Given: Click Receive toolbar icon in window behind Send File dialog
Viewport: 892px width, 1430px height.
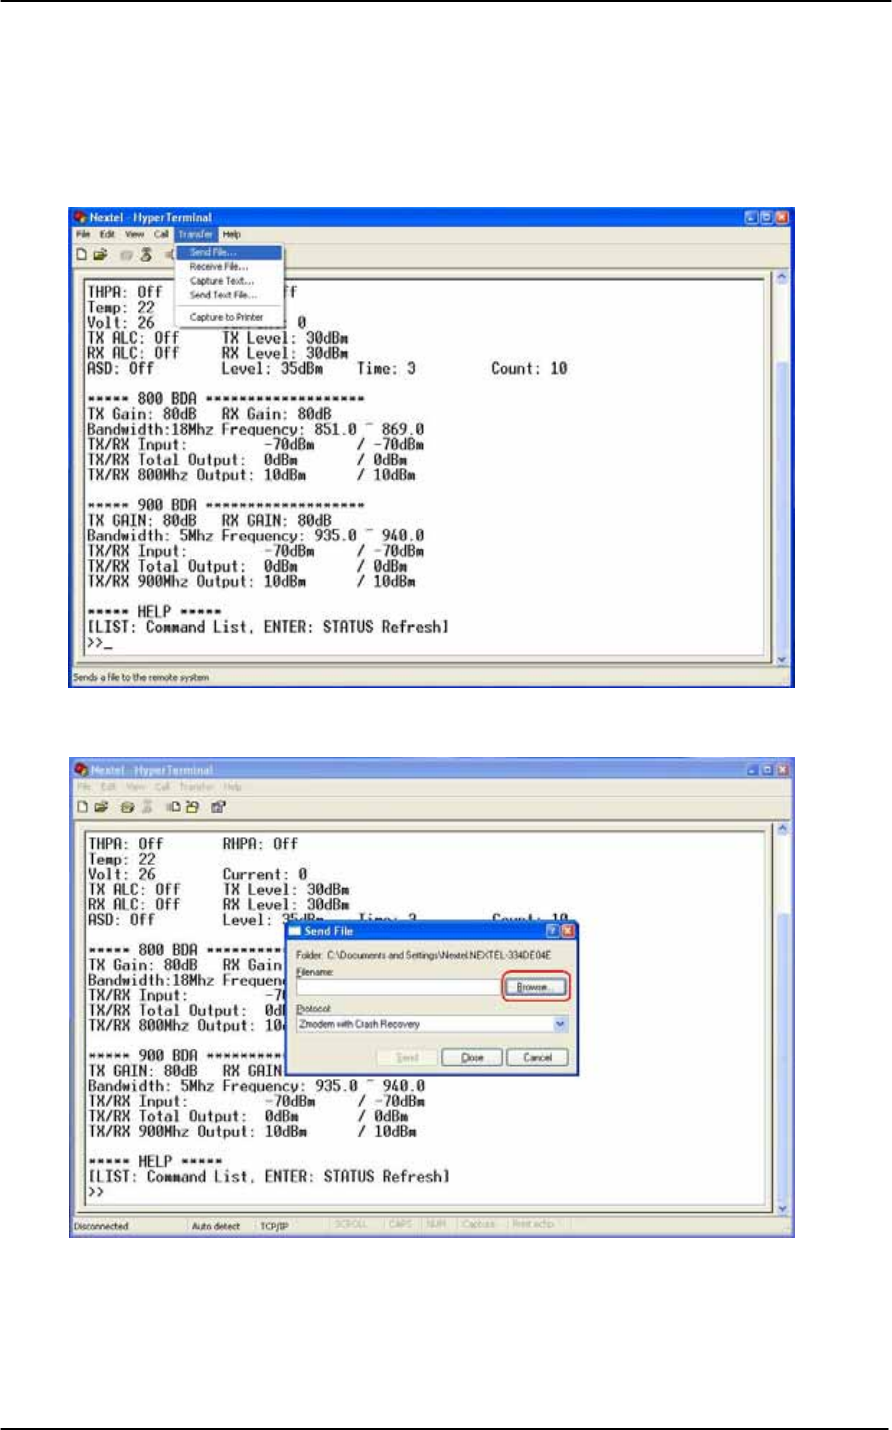Looking at the screenshot, I should click(x=192, y=806).
